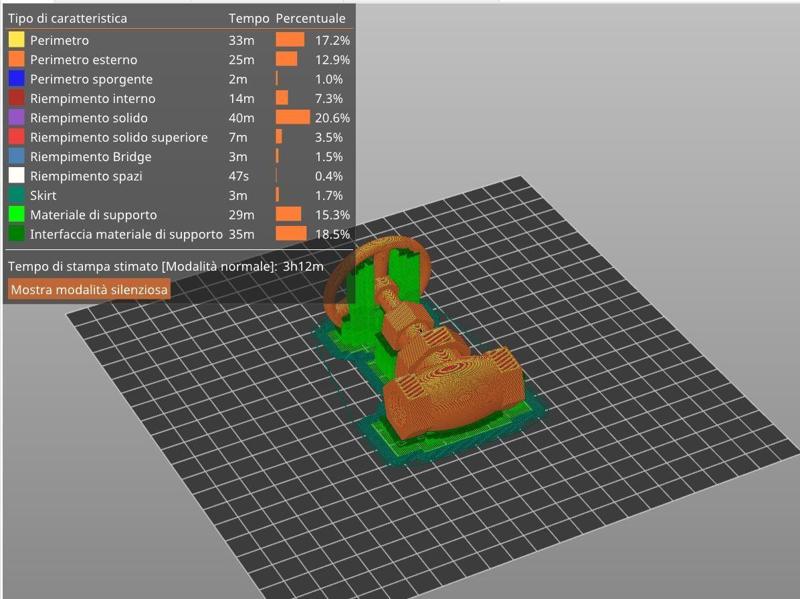Toggle Riempimento interno dark red swatch

coord(16,98)
